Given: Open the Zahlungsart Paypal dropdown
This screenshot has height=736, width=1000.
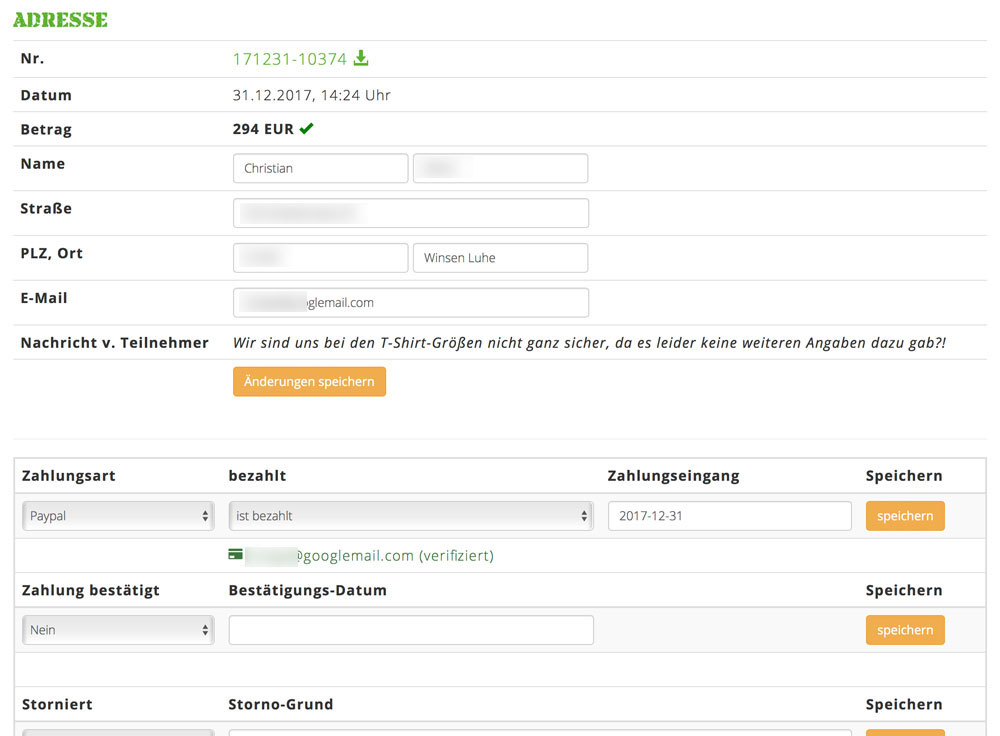Looking at the screenshot, I should click(x=118, y=516).
